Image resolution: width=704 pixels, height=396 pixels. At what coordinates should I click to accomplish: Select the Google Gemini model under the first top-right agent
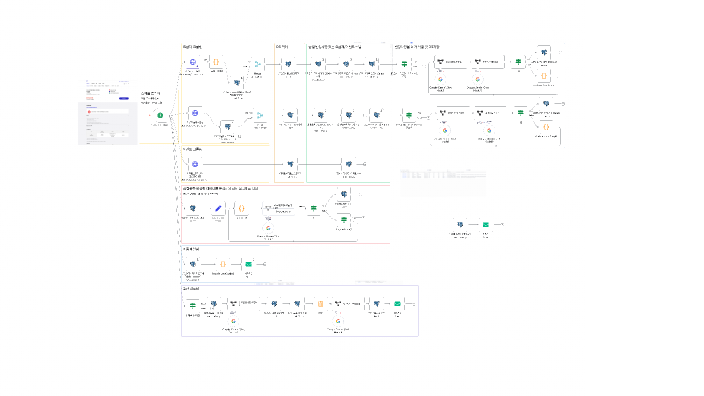point(440,79)
